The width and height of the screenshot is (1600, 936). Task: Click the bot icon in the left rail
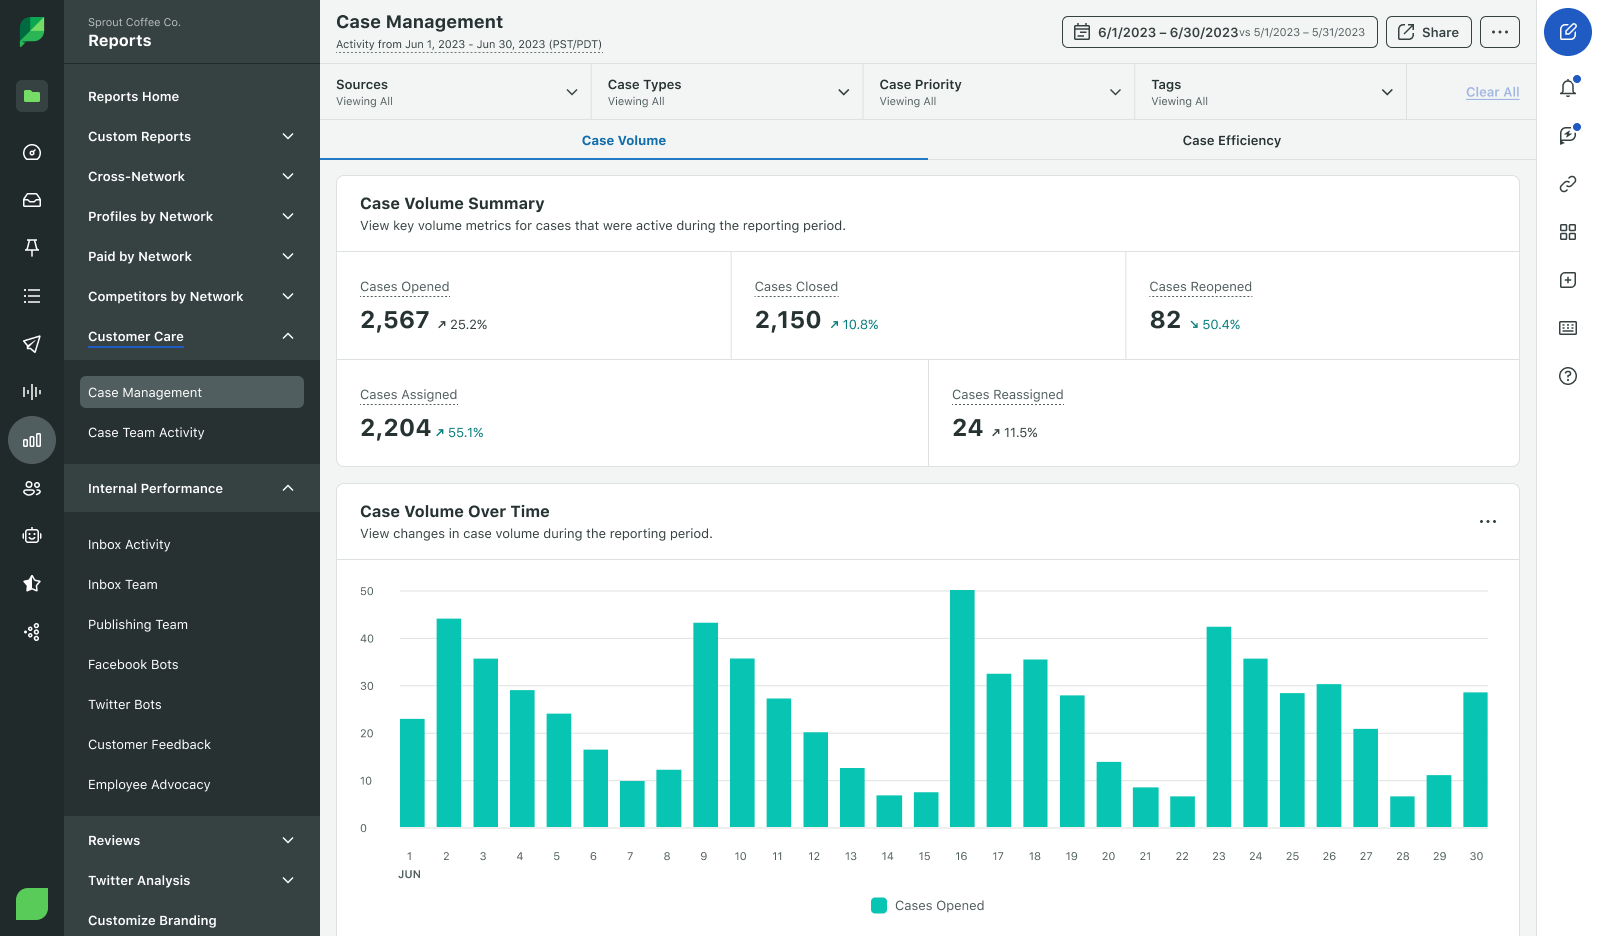point(32,536)
